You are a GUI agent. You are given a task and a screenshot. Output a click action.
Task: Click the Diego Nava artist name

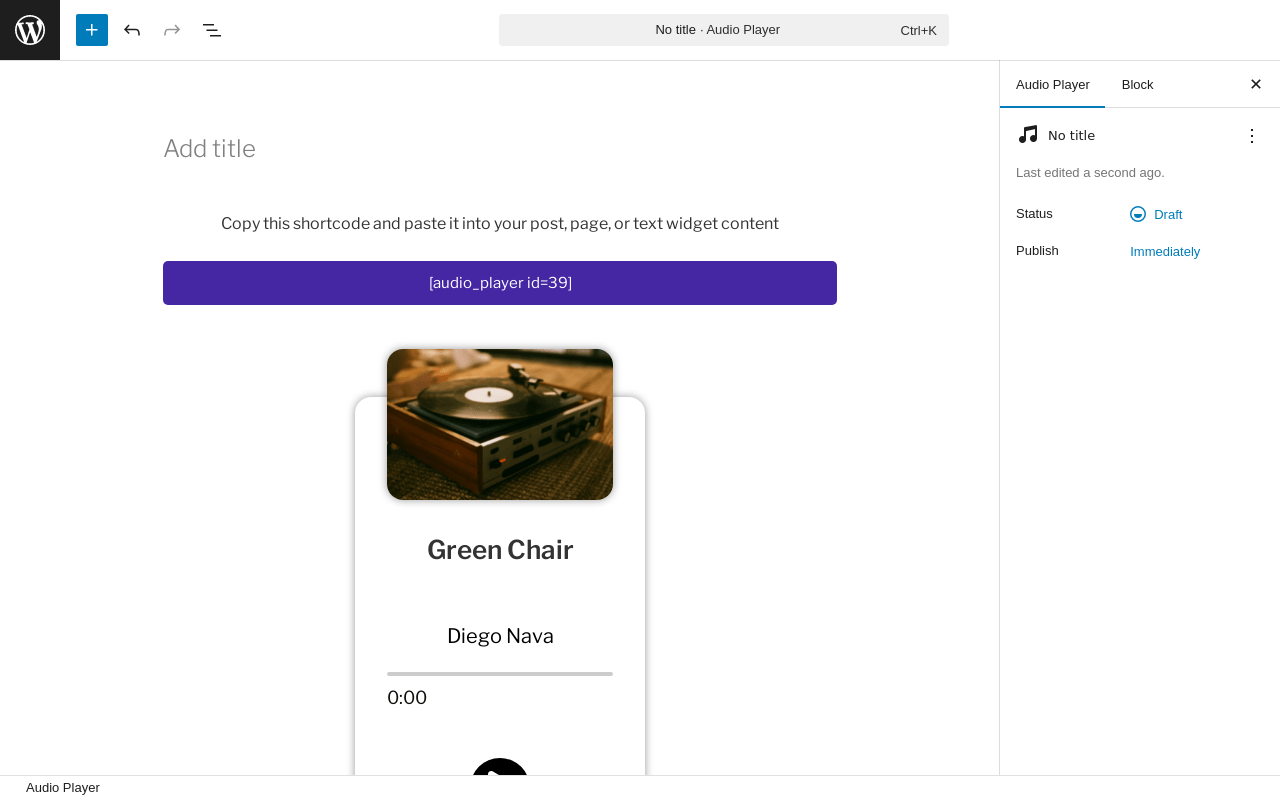pos(500,636)
